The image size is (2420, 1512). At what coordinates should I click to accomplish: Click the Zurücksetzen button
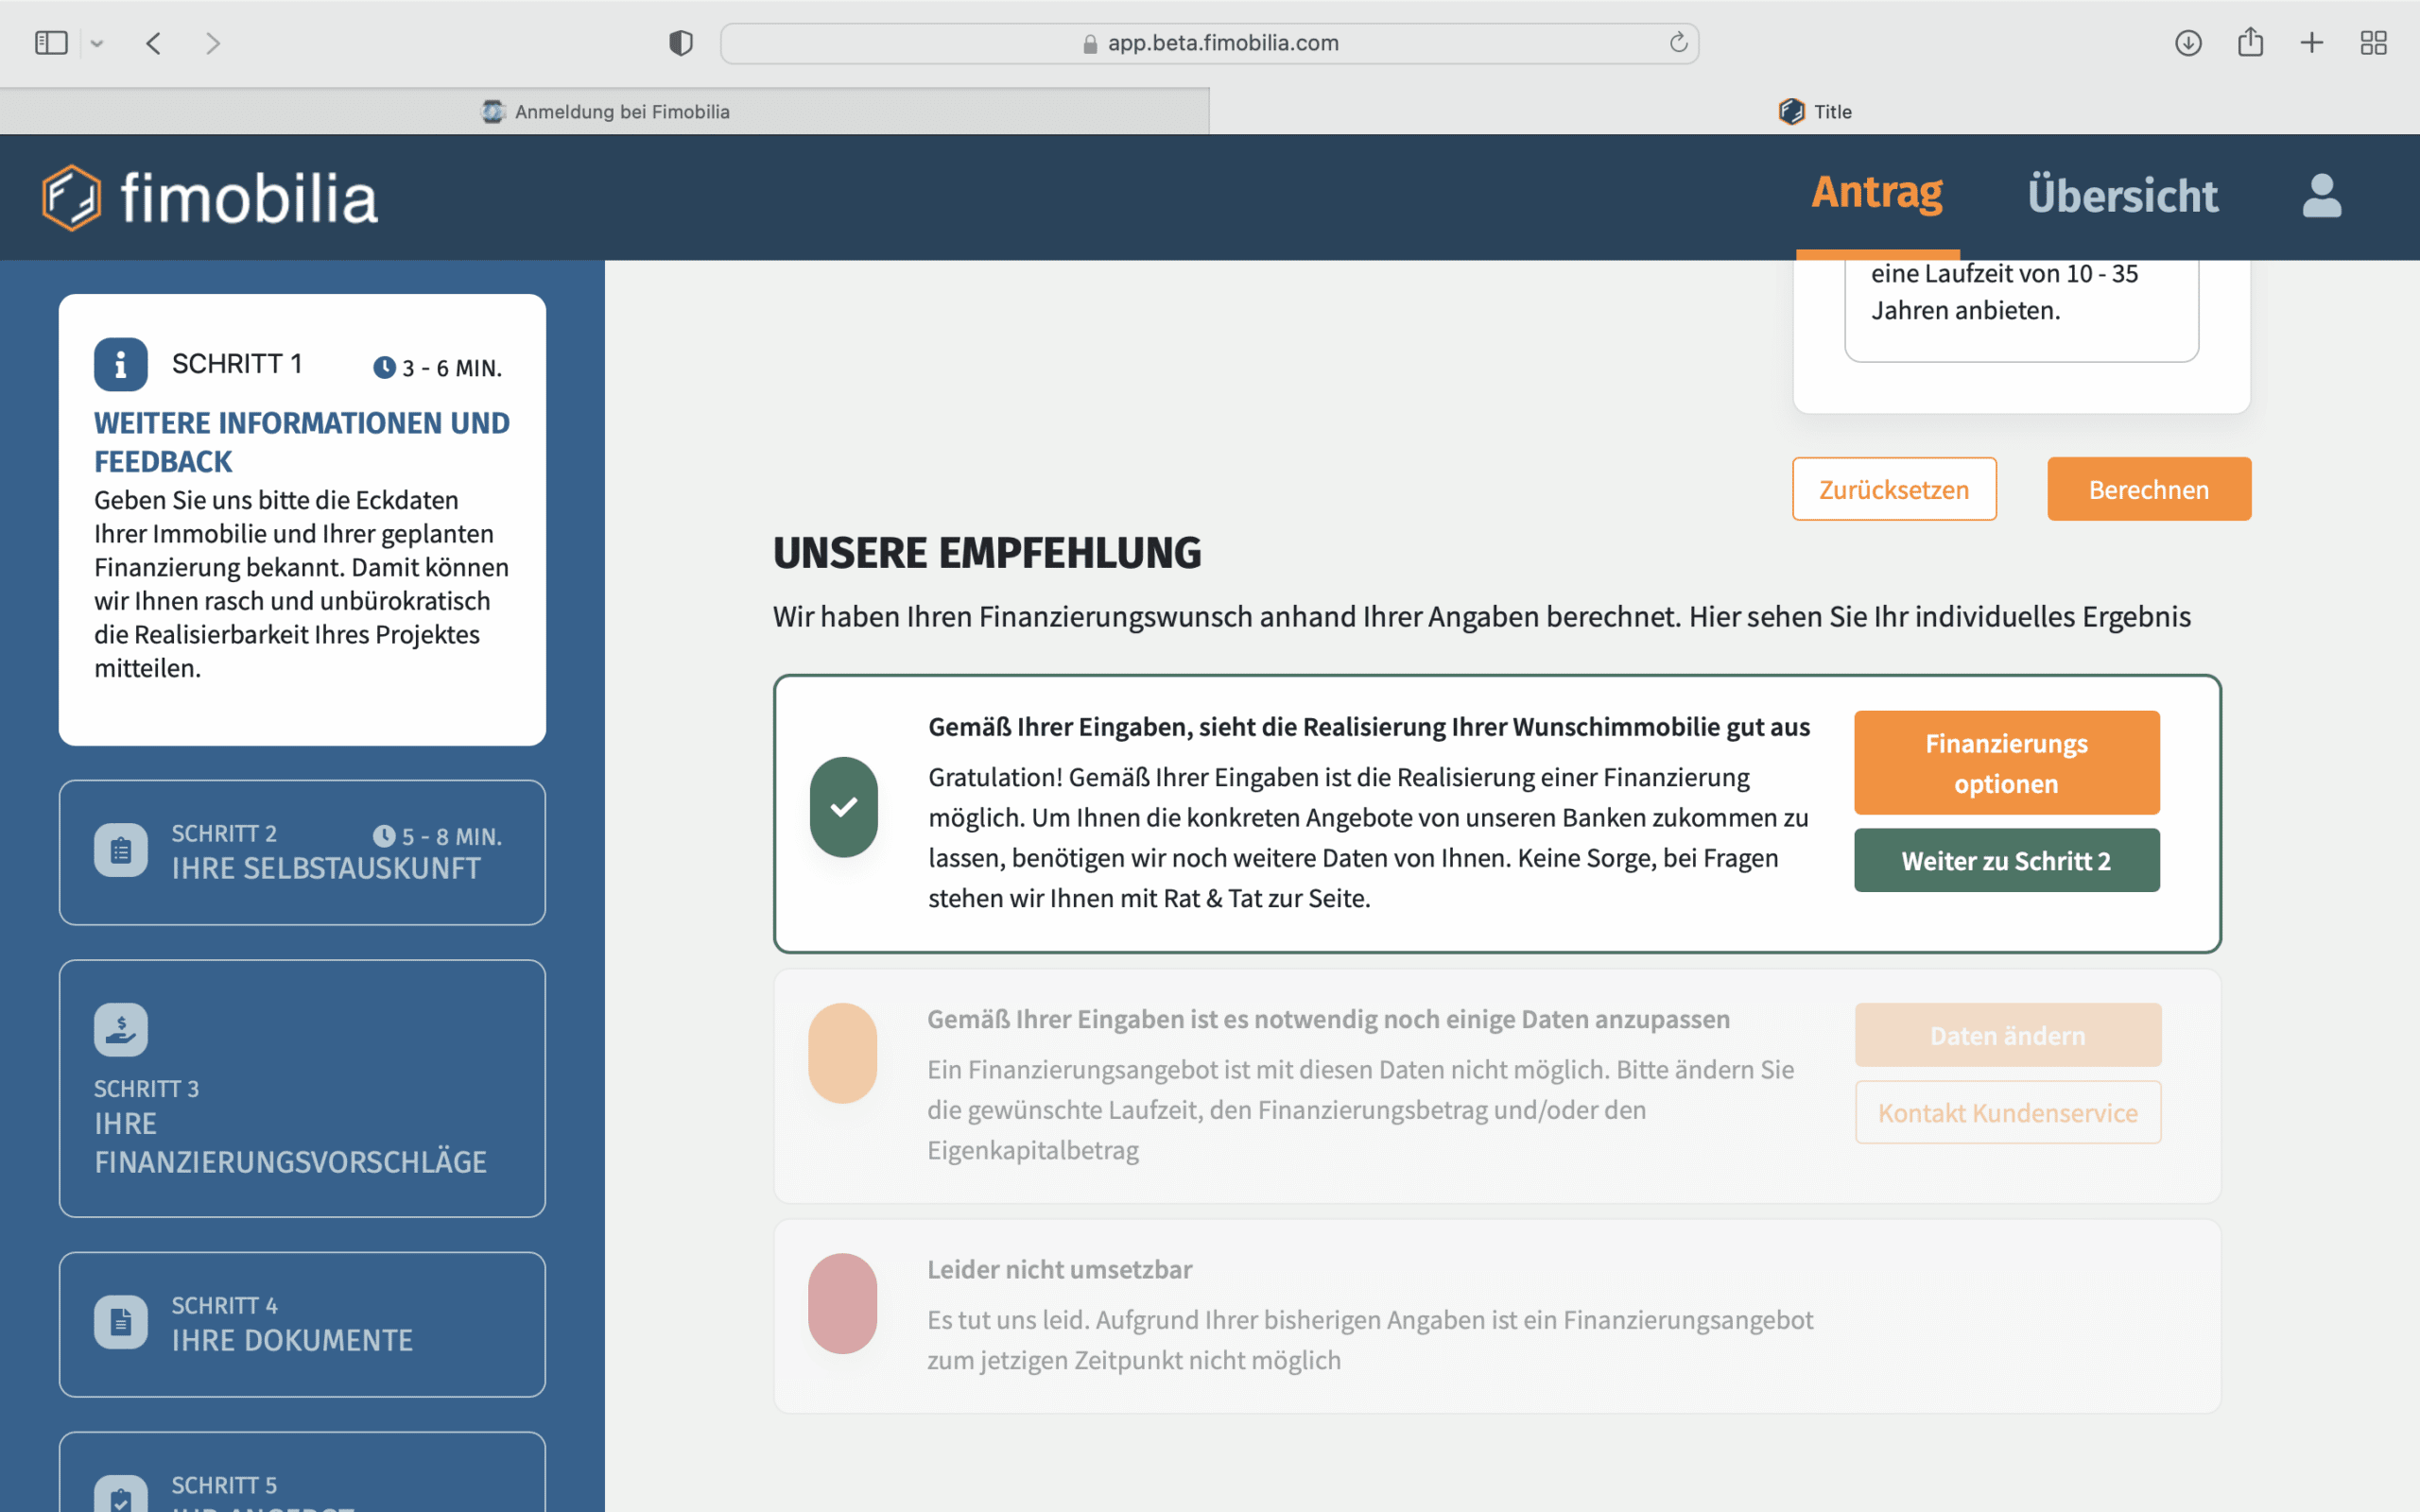pyautogui.click(x=1894, y=489)
